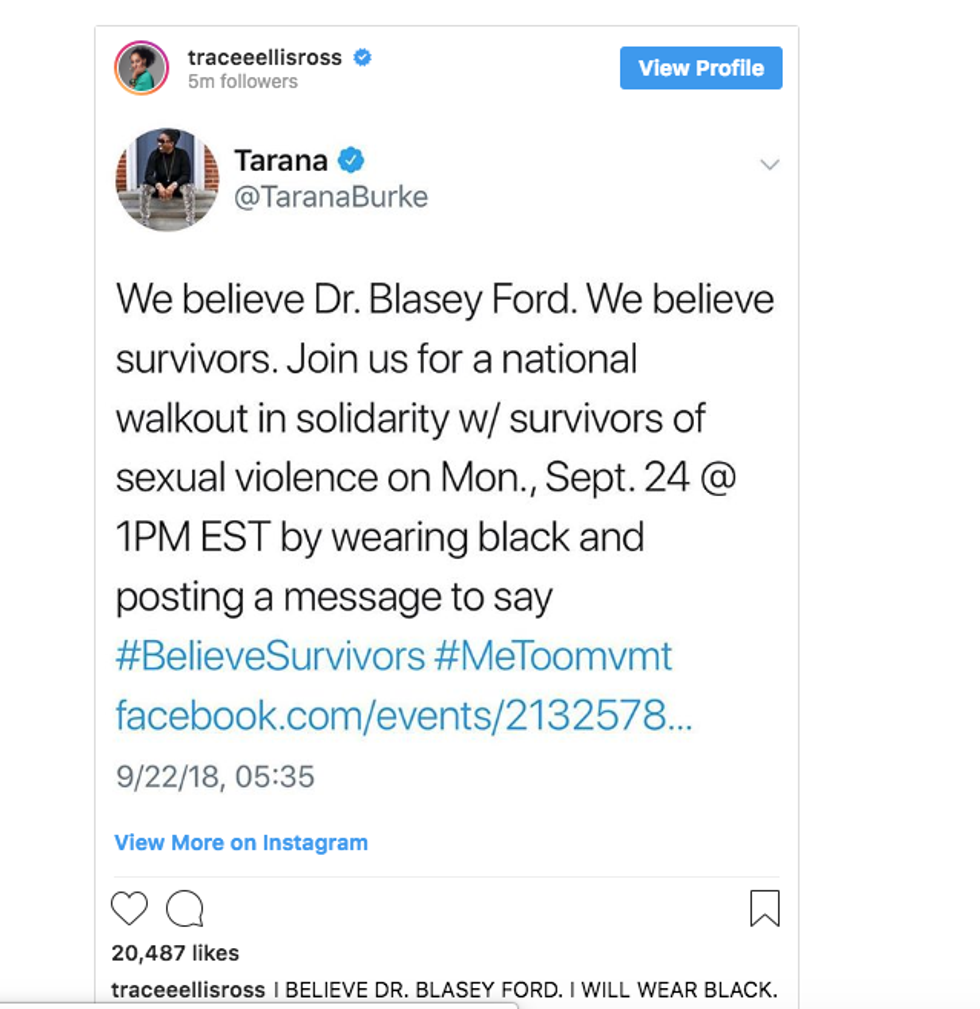980x1009 pixels.
Task: Click traceeellisross username in caption
Action: [x=188, y=990]
